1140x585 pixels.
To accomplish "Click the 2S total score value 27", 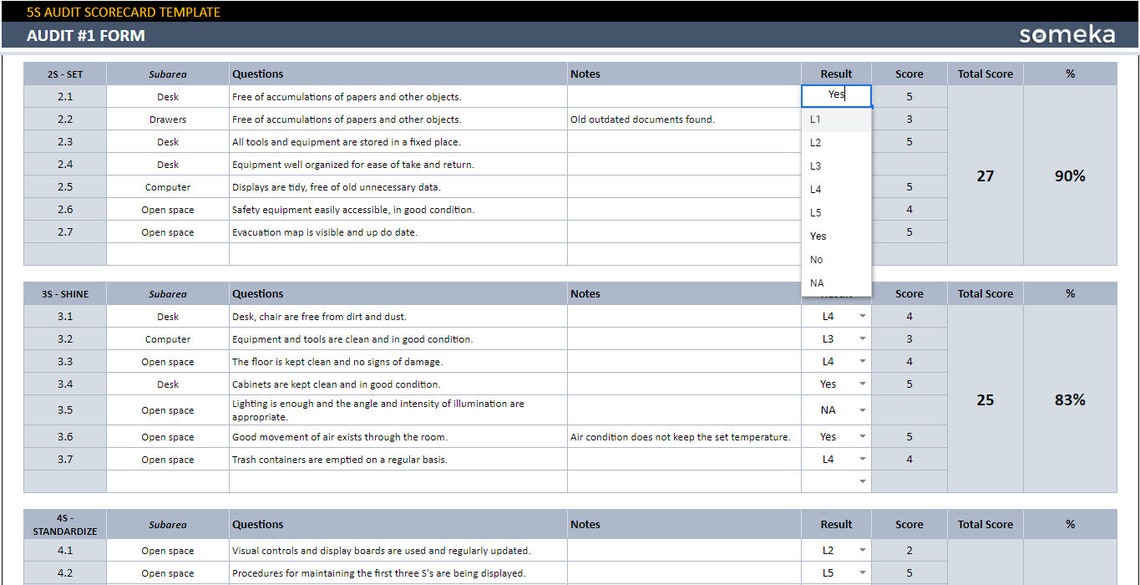I will point(985,176).
